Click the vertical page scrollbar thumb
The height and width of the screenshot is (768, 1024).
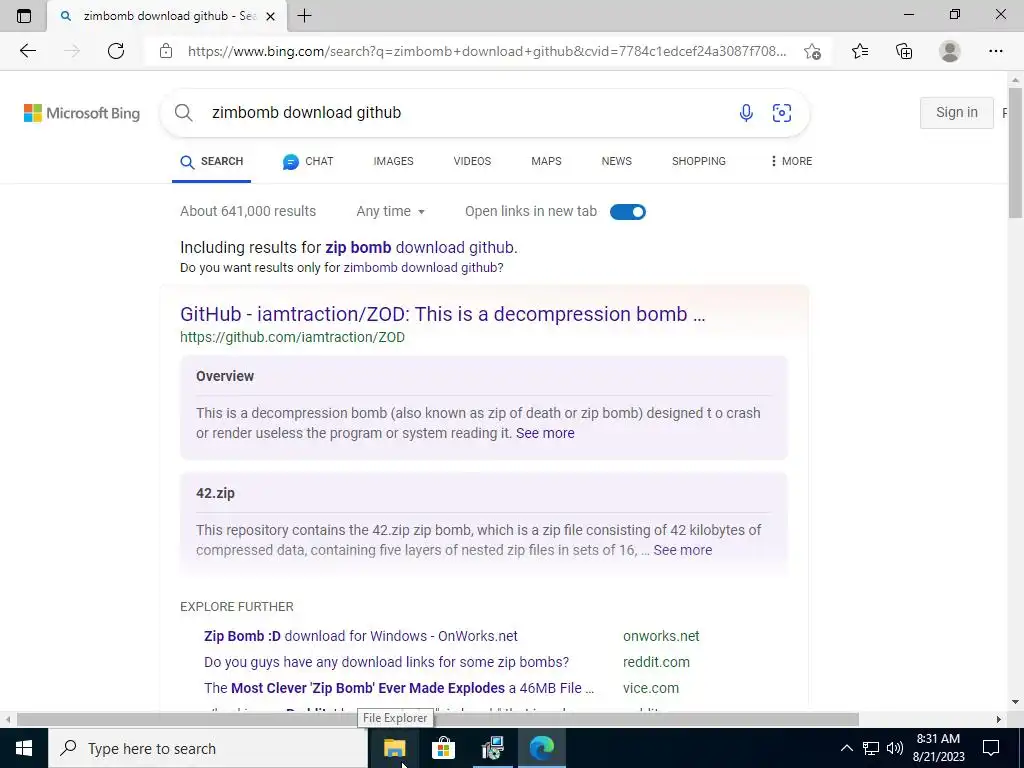click(x=1015, y=152)
